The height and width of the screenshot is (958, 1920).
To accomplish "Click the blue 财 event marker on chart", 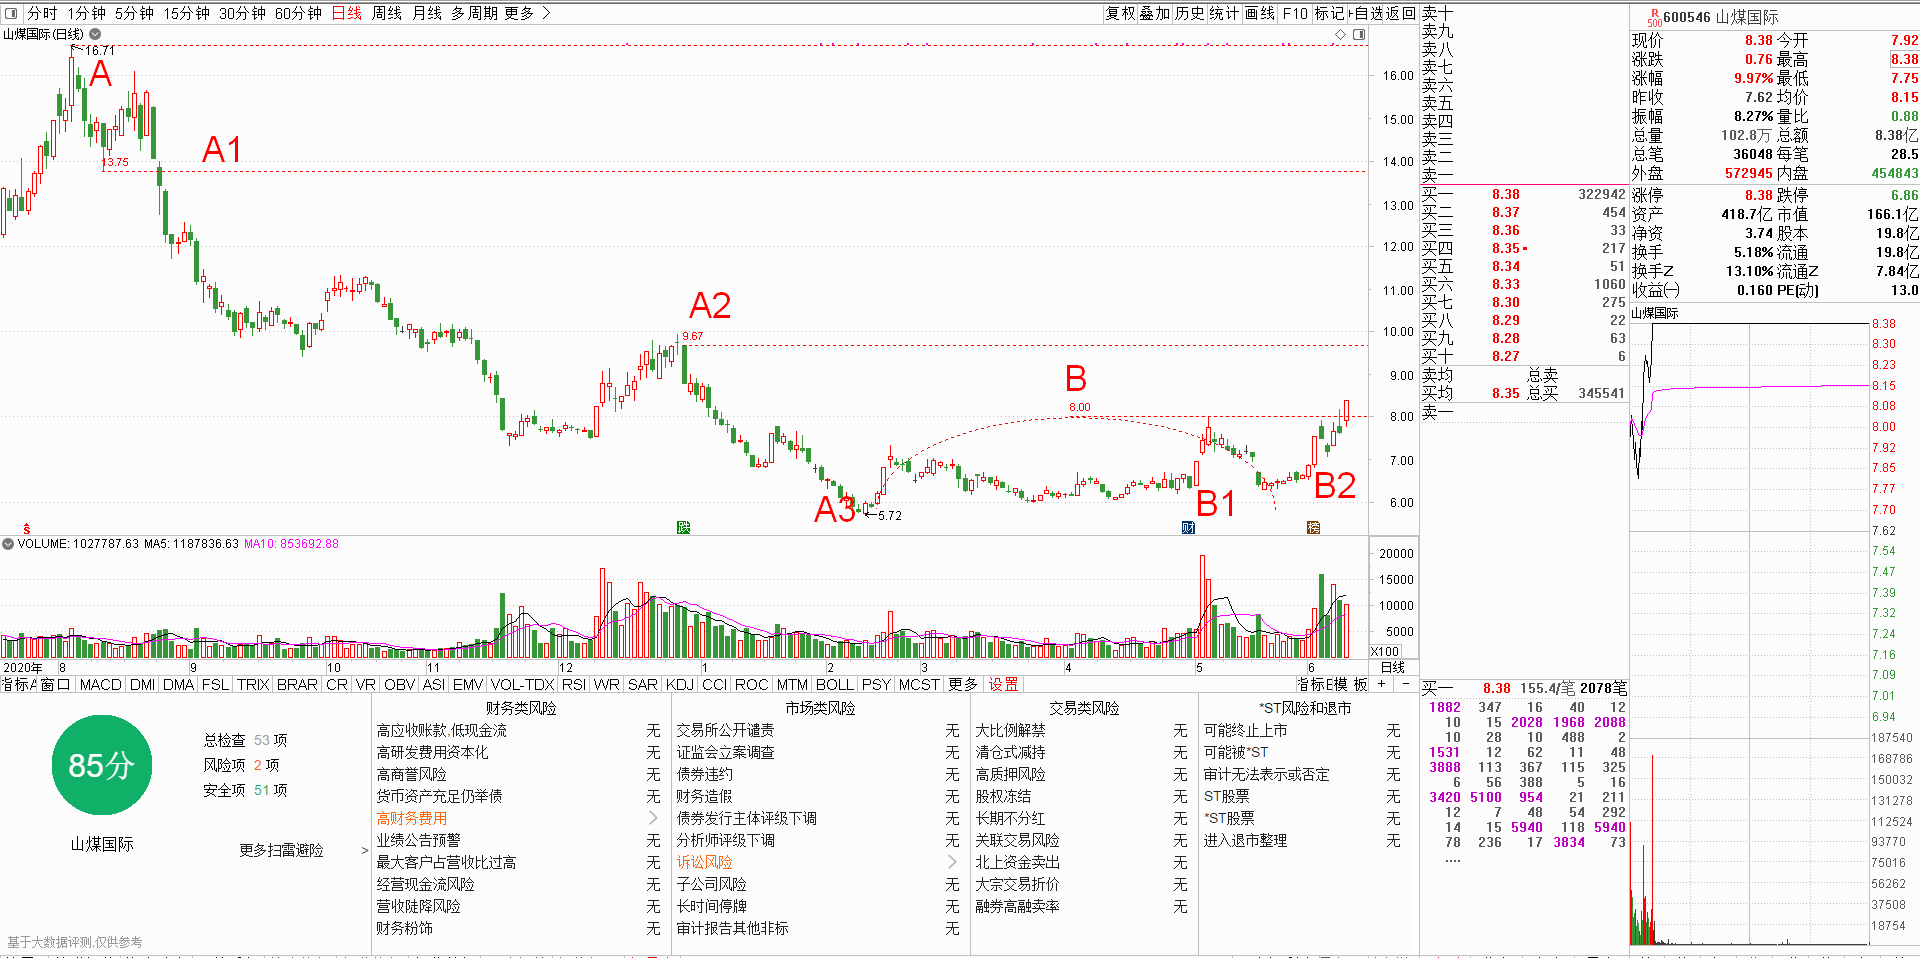I will click(x=1188, y=527).
